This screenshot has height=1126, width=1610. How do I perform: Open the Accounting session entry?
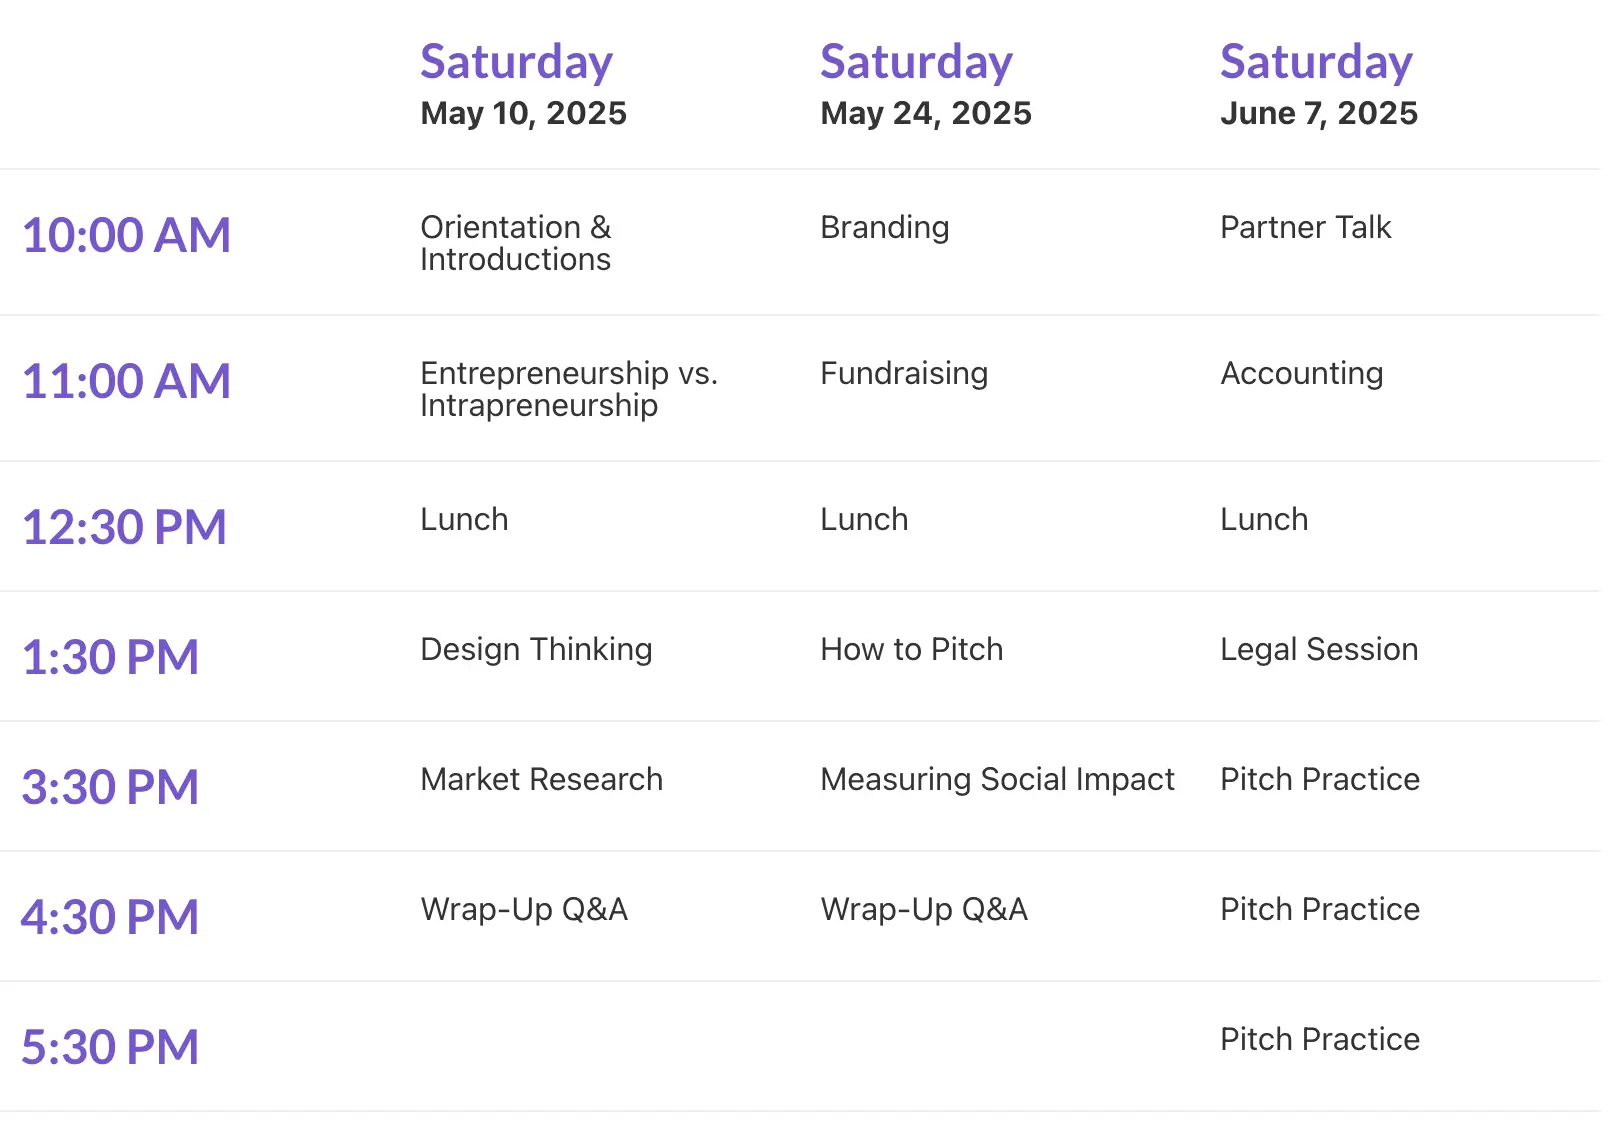tap(1301, 374)
